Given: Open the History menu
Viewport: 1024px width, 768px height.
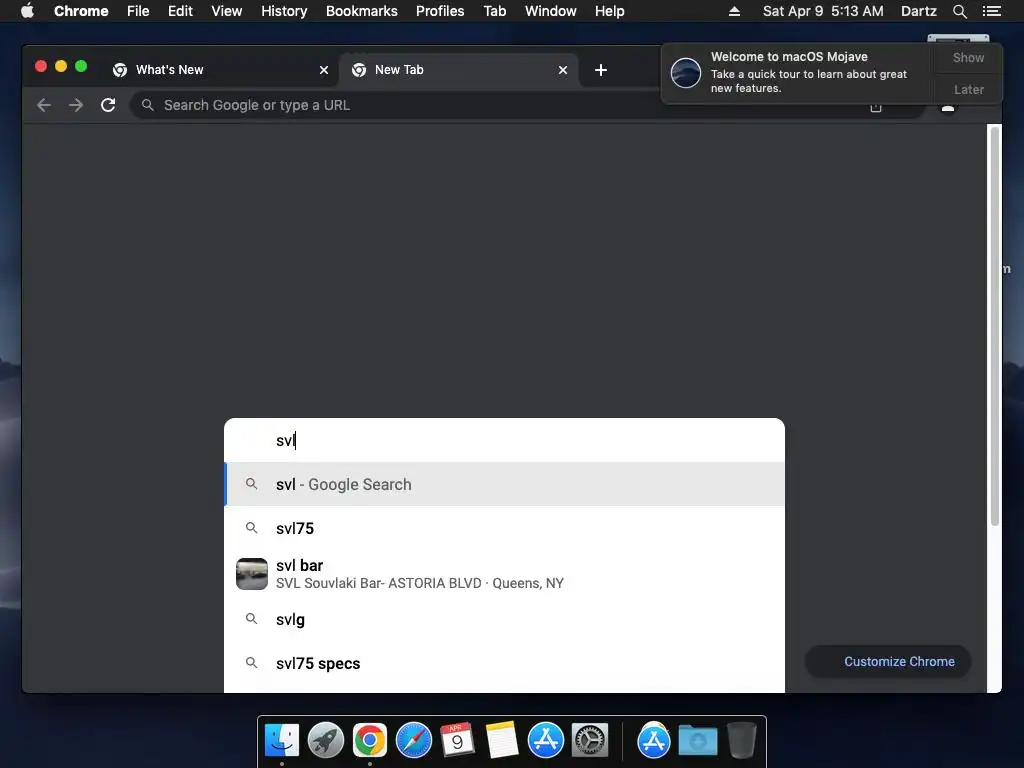Looking at the screenshot, I should coord(284,11).
